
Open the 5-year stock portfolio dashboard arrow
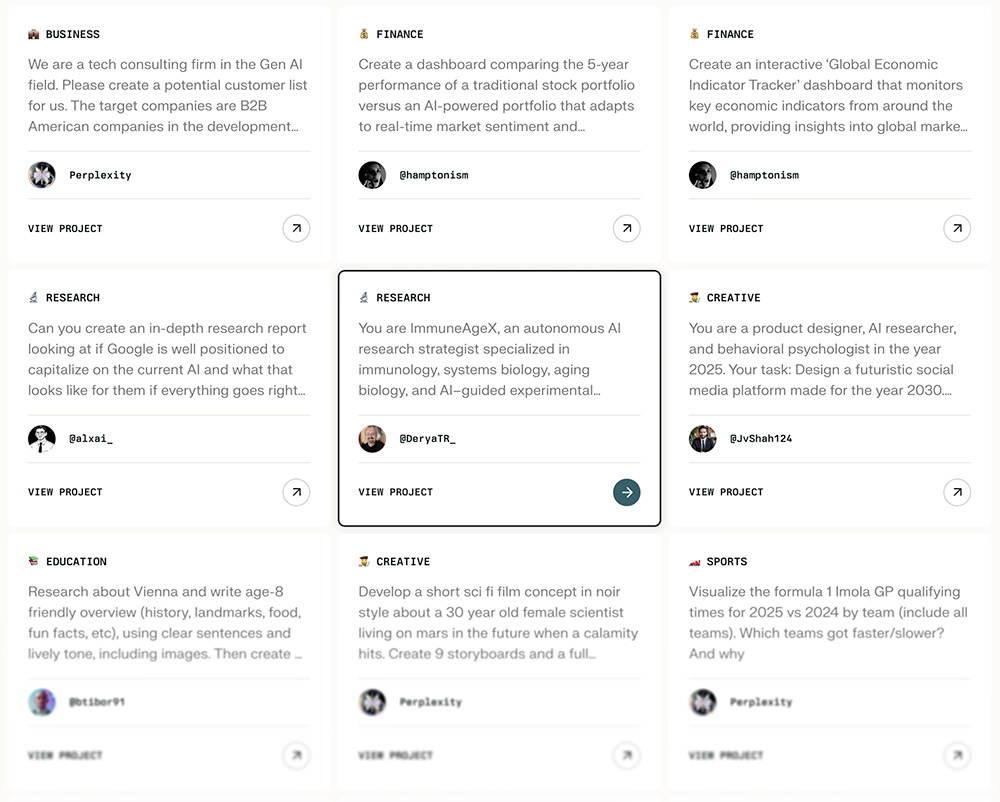627,229
